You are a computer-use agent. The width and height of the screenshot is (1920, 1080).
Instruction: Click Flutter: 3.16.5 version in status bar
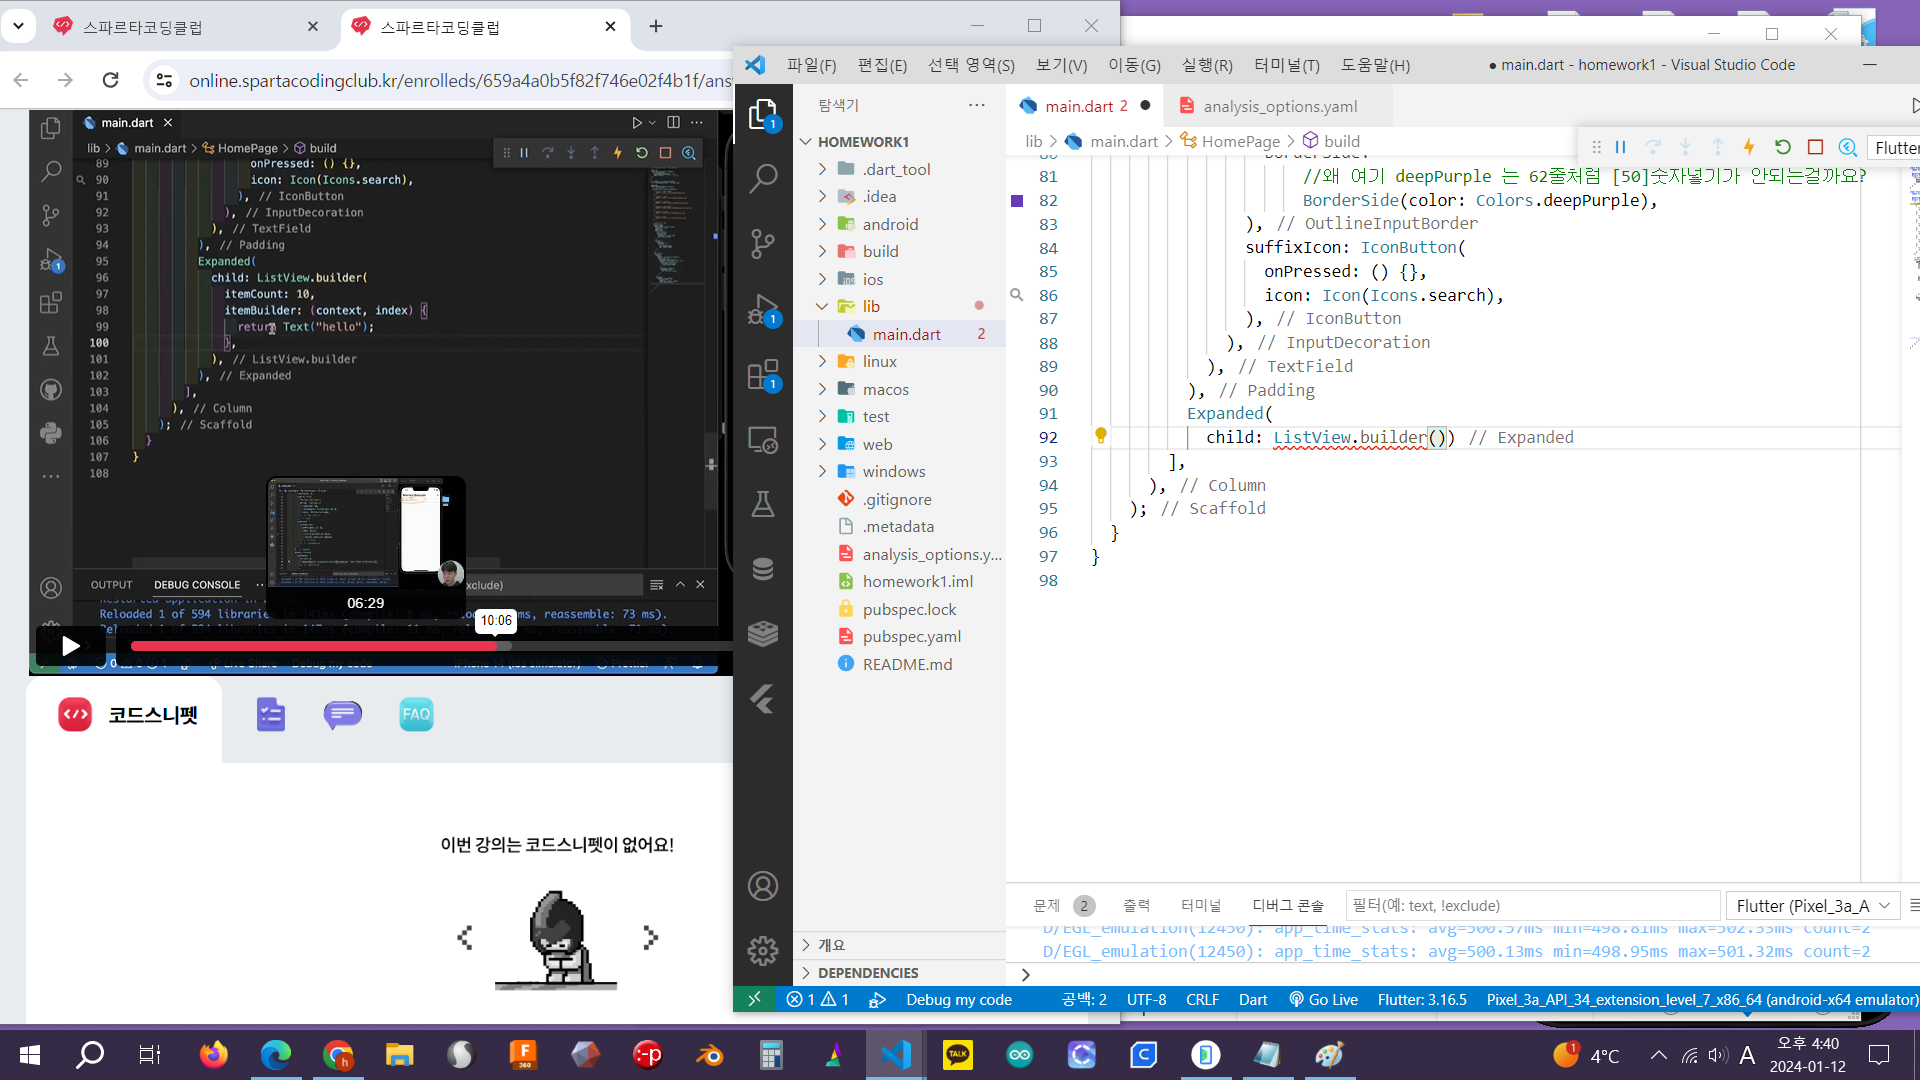pos(1422,999)
